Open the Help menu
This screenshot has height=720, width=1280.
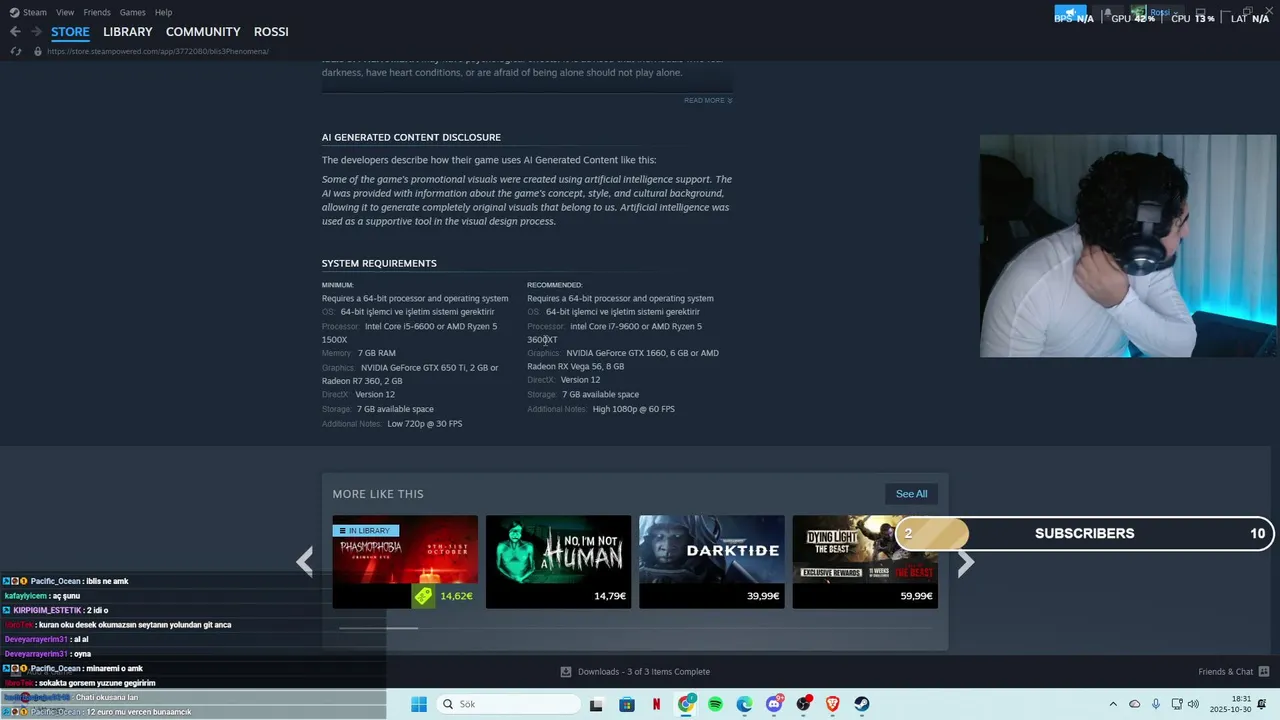pos(163,12)
